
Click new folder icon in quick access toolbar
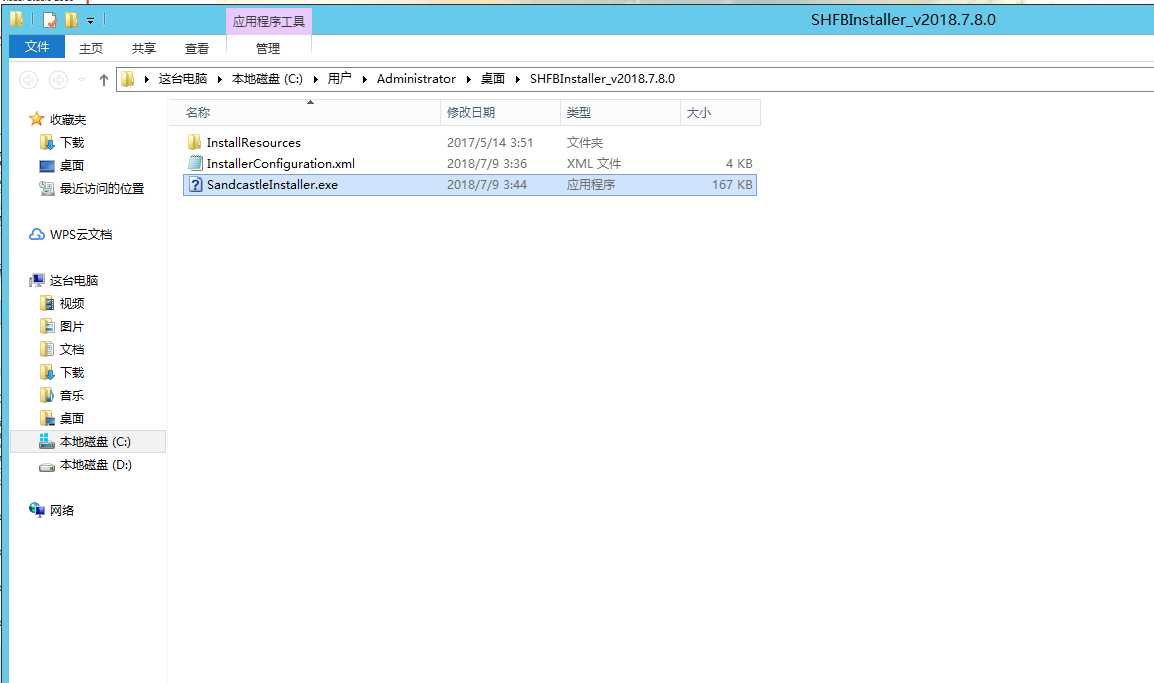pos(71,20)
